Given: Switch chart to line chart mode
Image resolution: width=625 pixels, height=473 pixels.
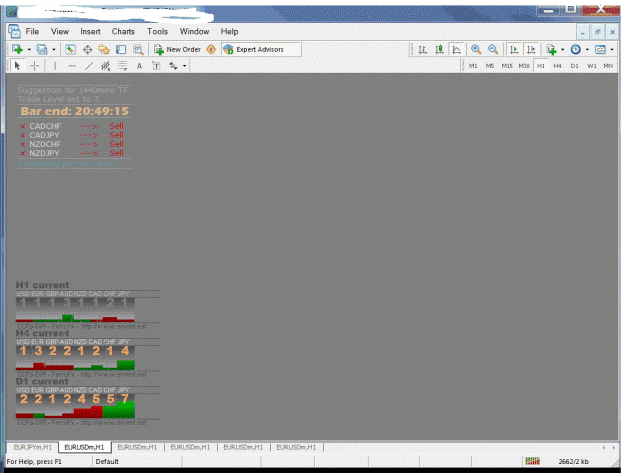Looking at the screenshot, I should (x=456, y=49).
